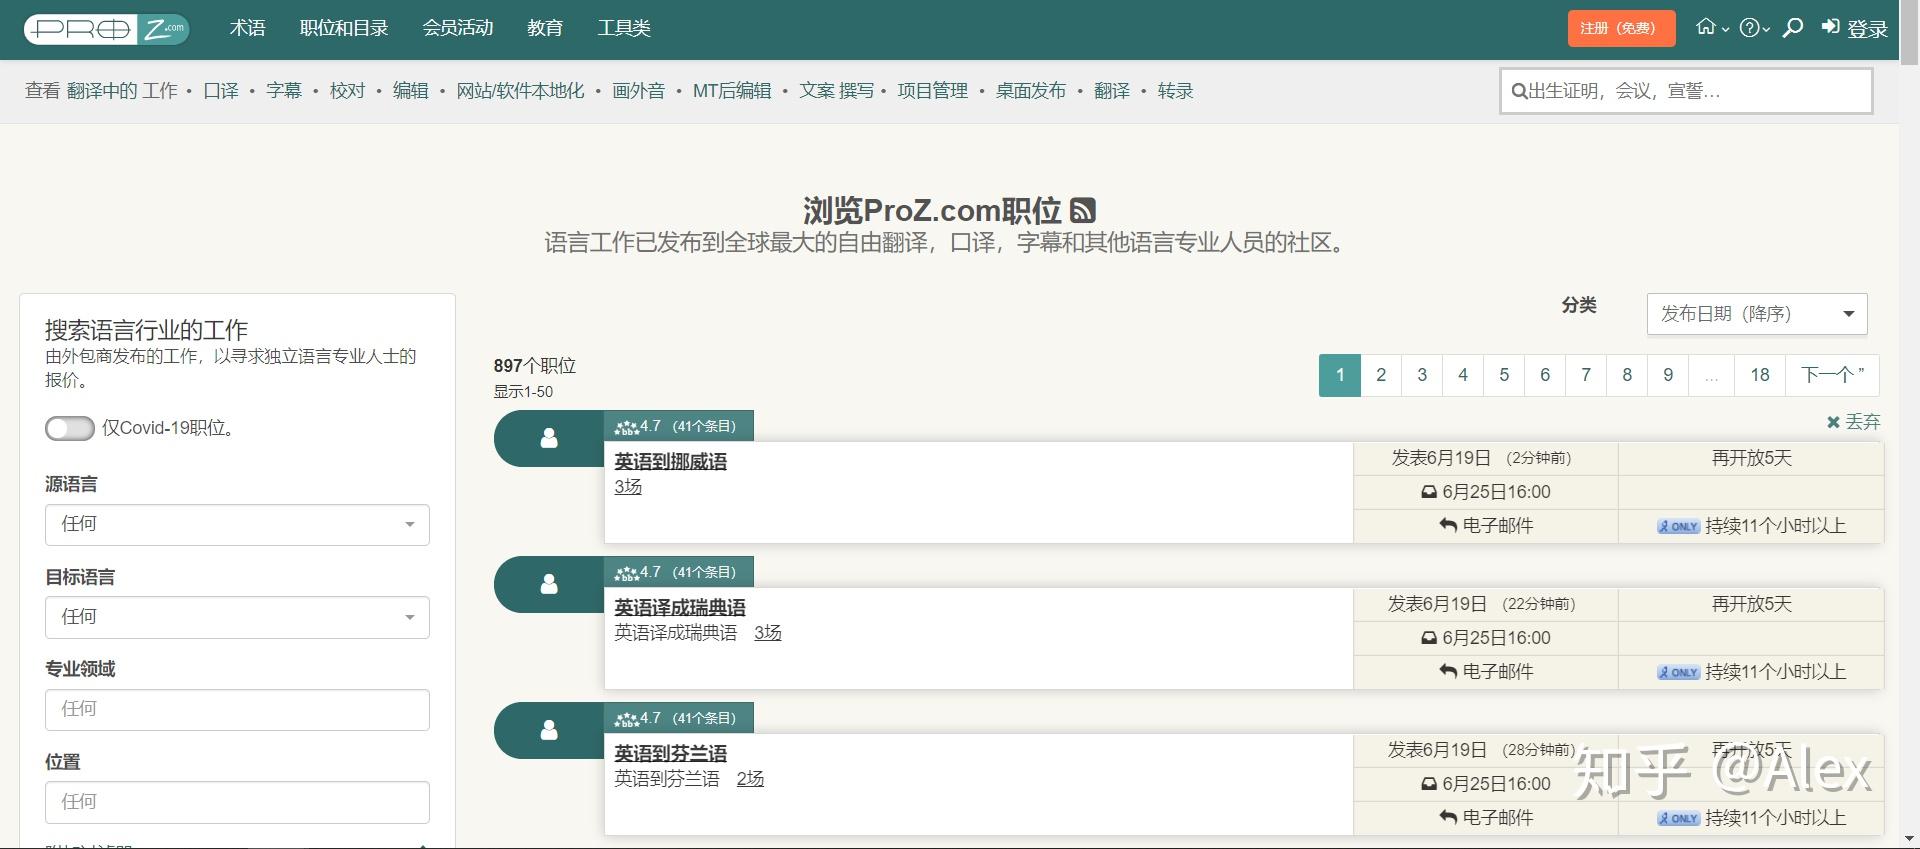Click the page vertical scrollbar
1920x849 pixels.
(1909, 424)
